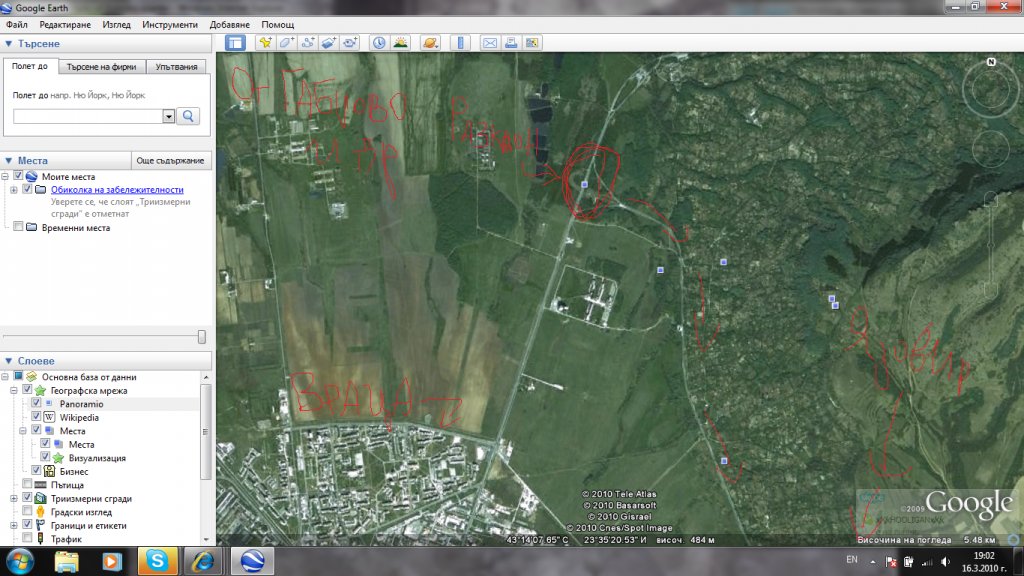Toggle Триизмерни сгради layer checkbox
The height and width of the screenshot is (576, 1024).
[x=27, y=498]
